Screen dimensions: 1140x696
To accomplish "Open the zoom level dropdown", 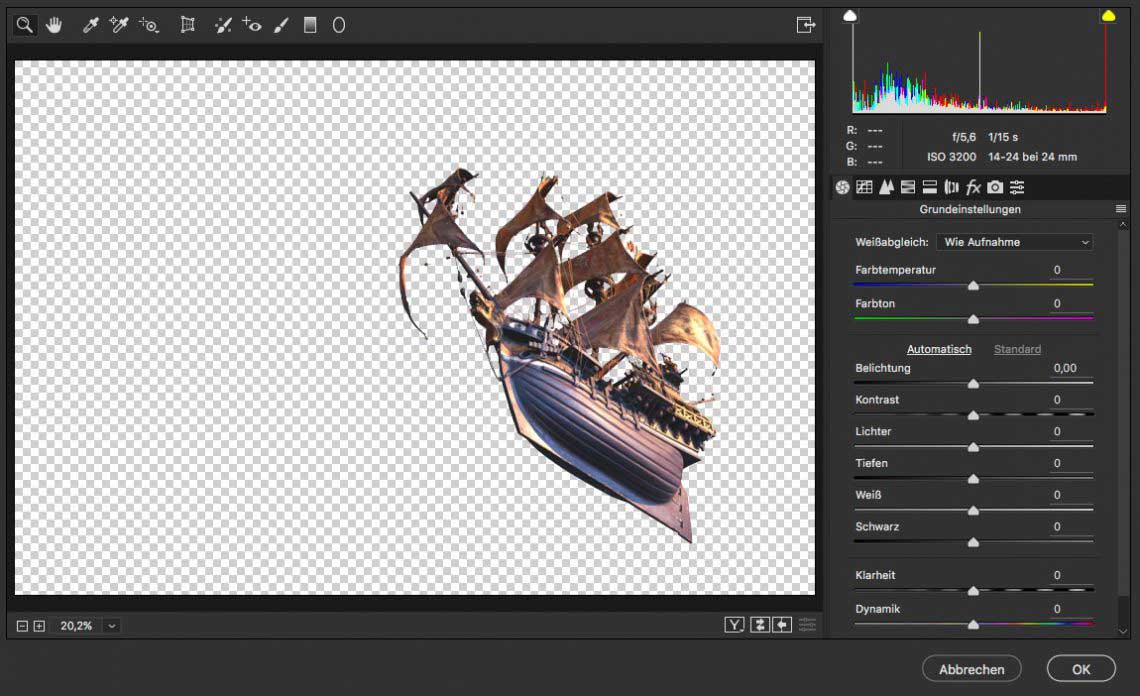I will coord(111,626).
